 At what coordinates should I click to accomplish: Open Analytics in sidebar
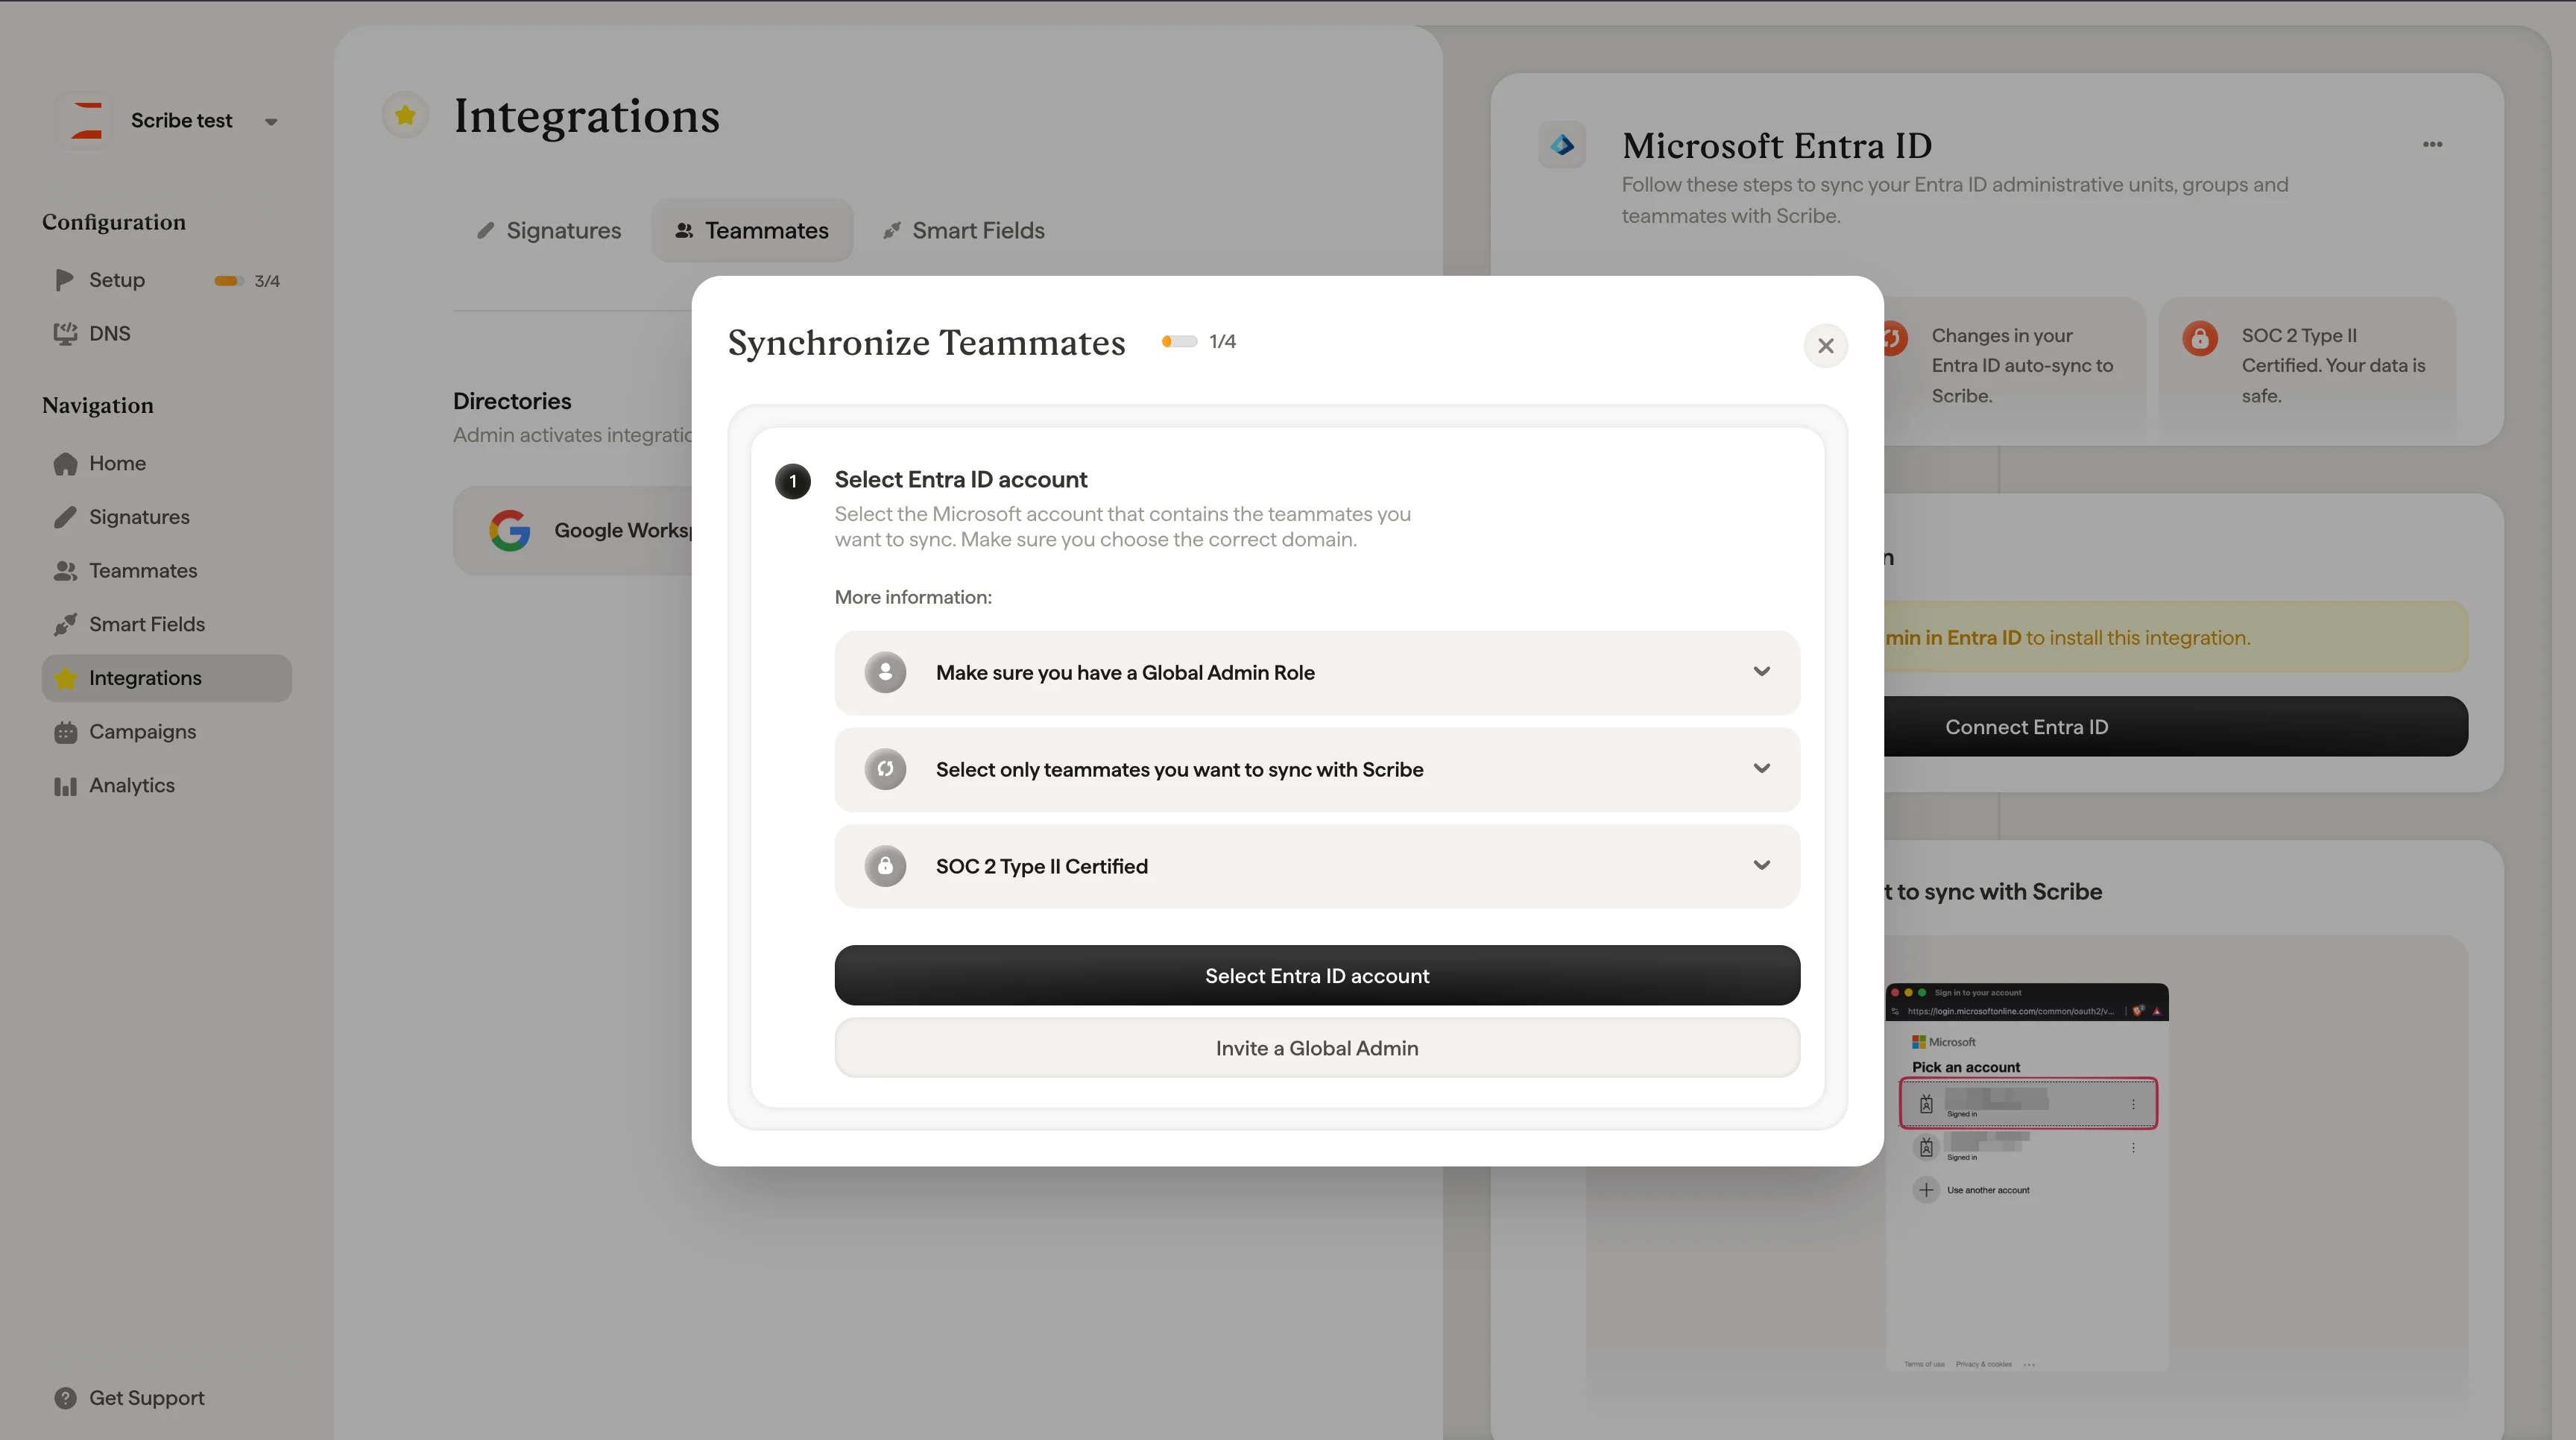pyautogui.click(x=166, y=785)
